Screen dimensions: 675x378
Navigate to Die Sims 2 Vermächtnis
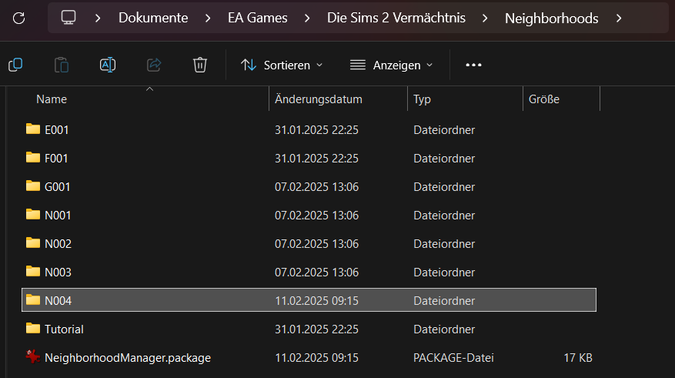click(396, 18)
